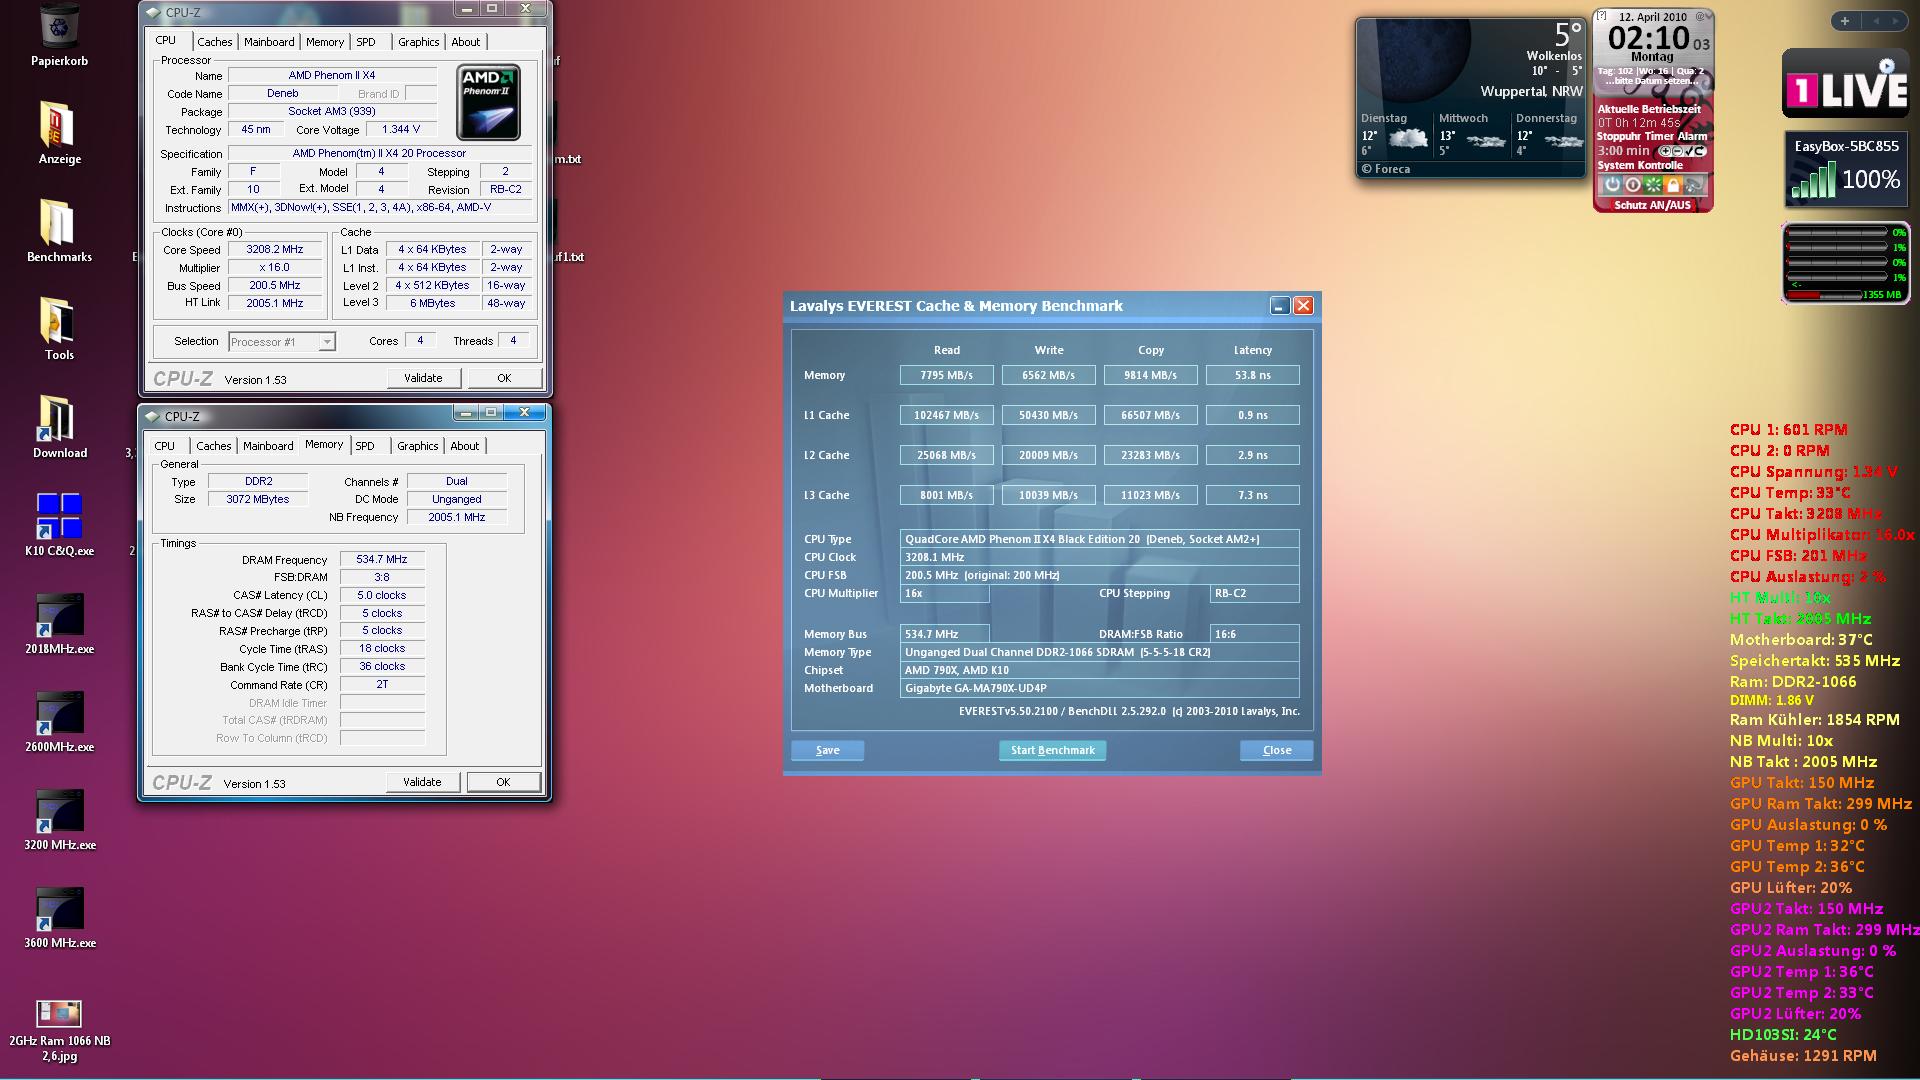Click the Memory Latency value 53.8 ns
The height and width of the screenshot is (1080, 1920).
(x=1252, y=375)
